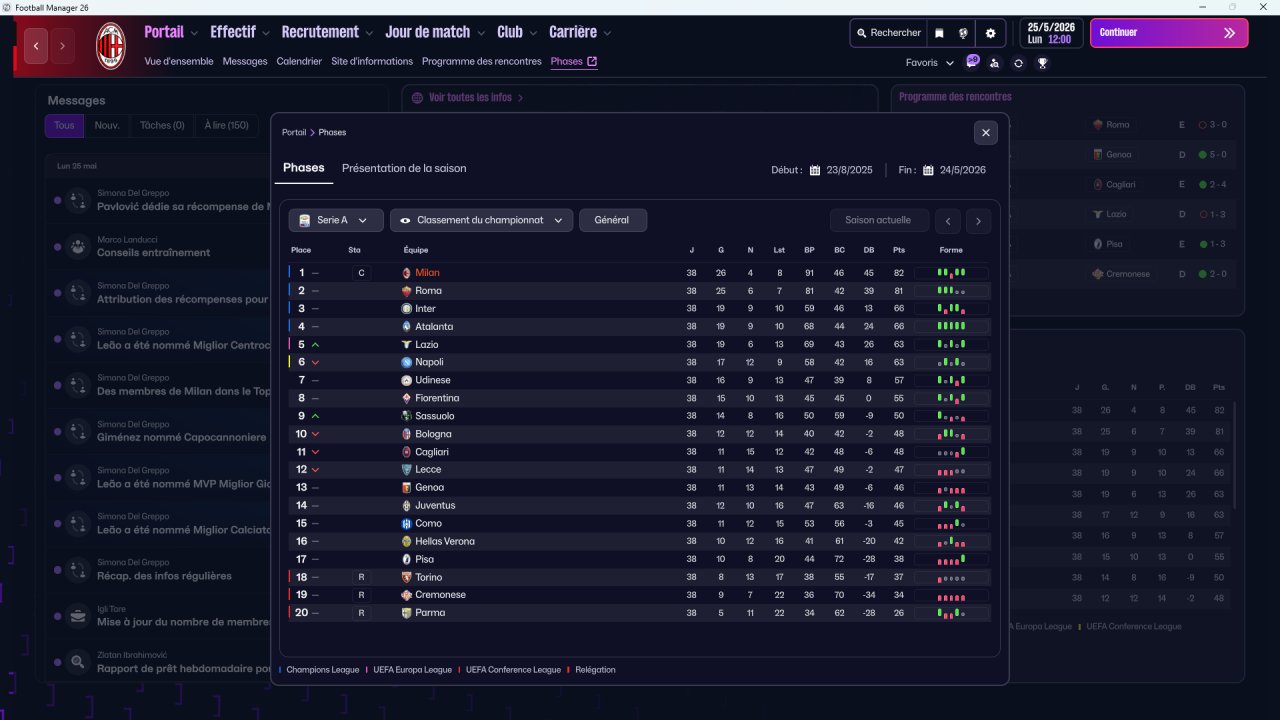This screenshot has height=720, width=1280.
Task: Open the Serie A competition dropdown
Action: click(336, 220)
